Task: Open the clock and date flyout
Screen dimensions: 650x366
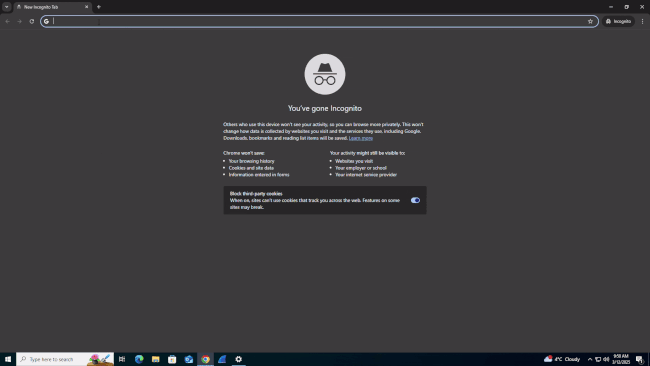Action: [x=621, y=359]
